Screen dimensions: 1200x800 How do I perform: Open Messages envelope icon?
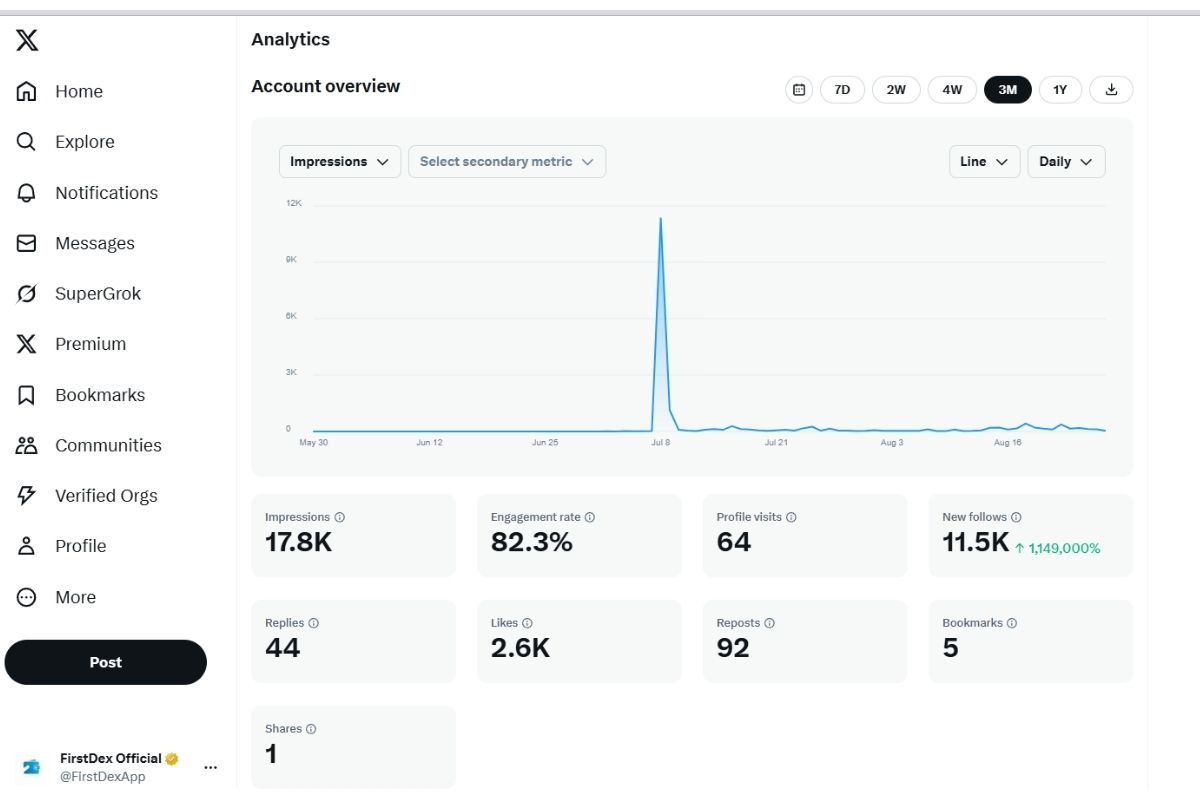point(27,243)
